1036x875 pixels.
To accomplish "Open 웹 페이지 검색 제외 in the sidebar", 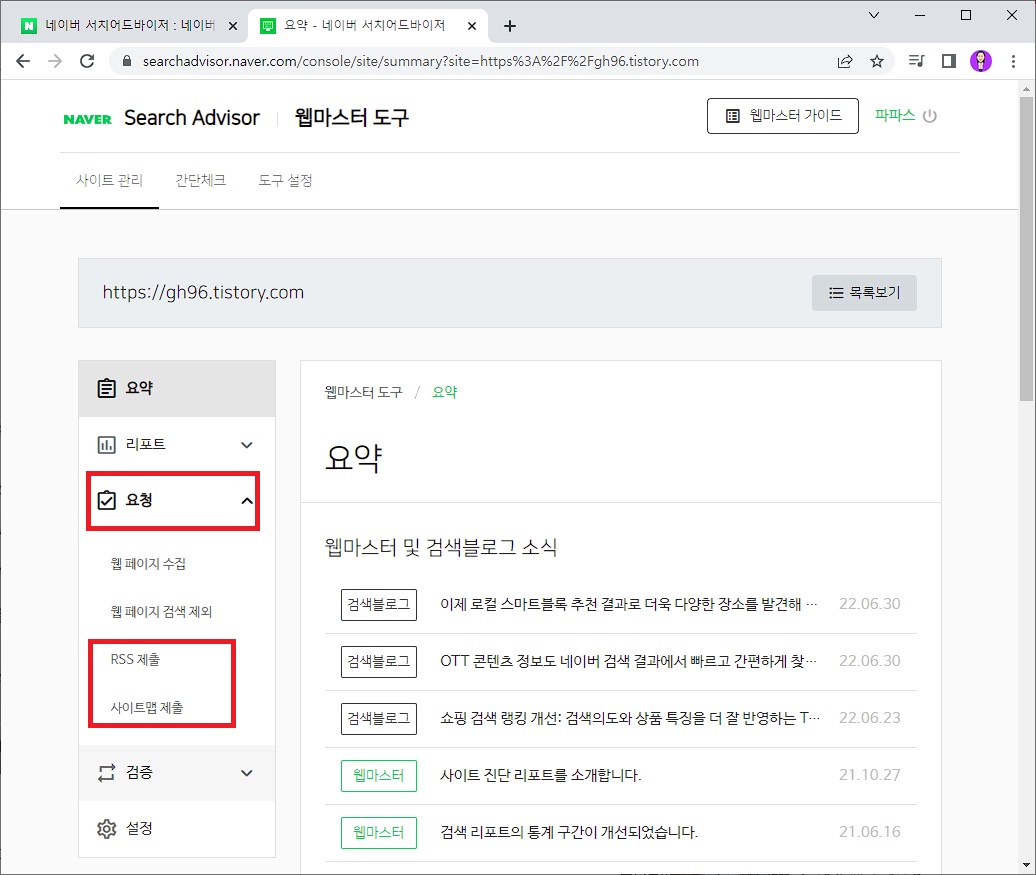I will click(161, 612).
